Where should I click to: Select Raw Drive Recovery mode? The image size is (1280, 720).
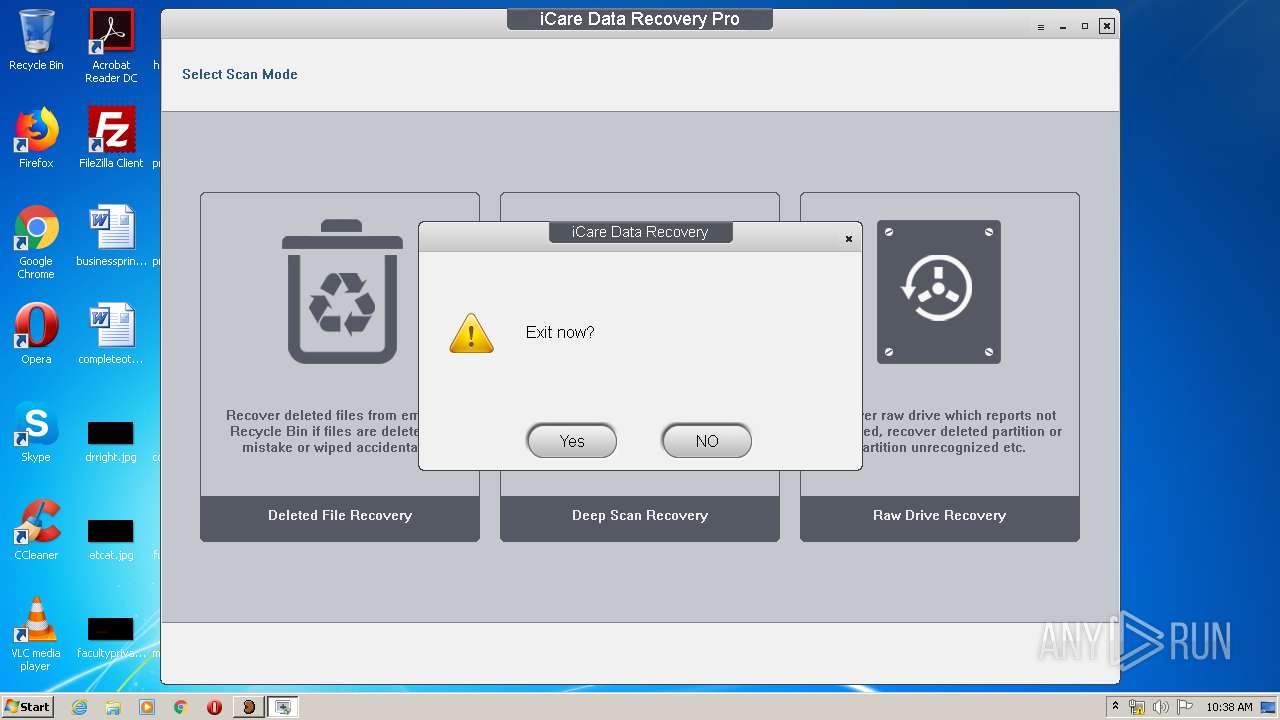(940, 516)
